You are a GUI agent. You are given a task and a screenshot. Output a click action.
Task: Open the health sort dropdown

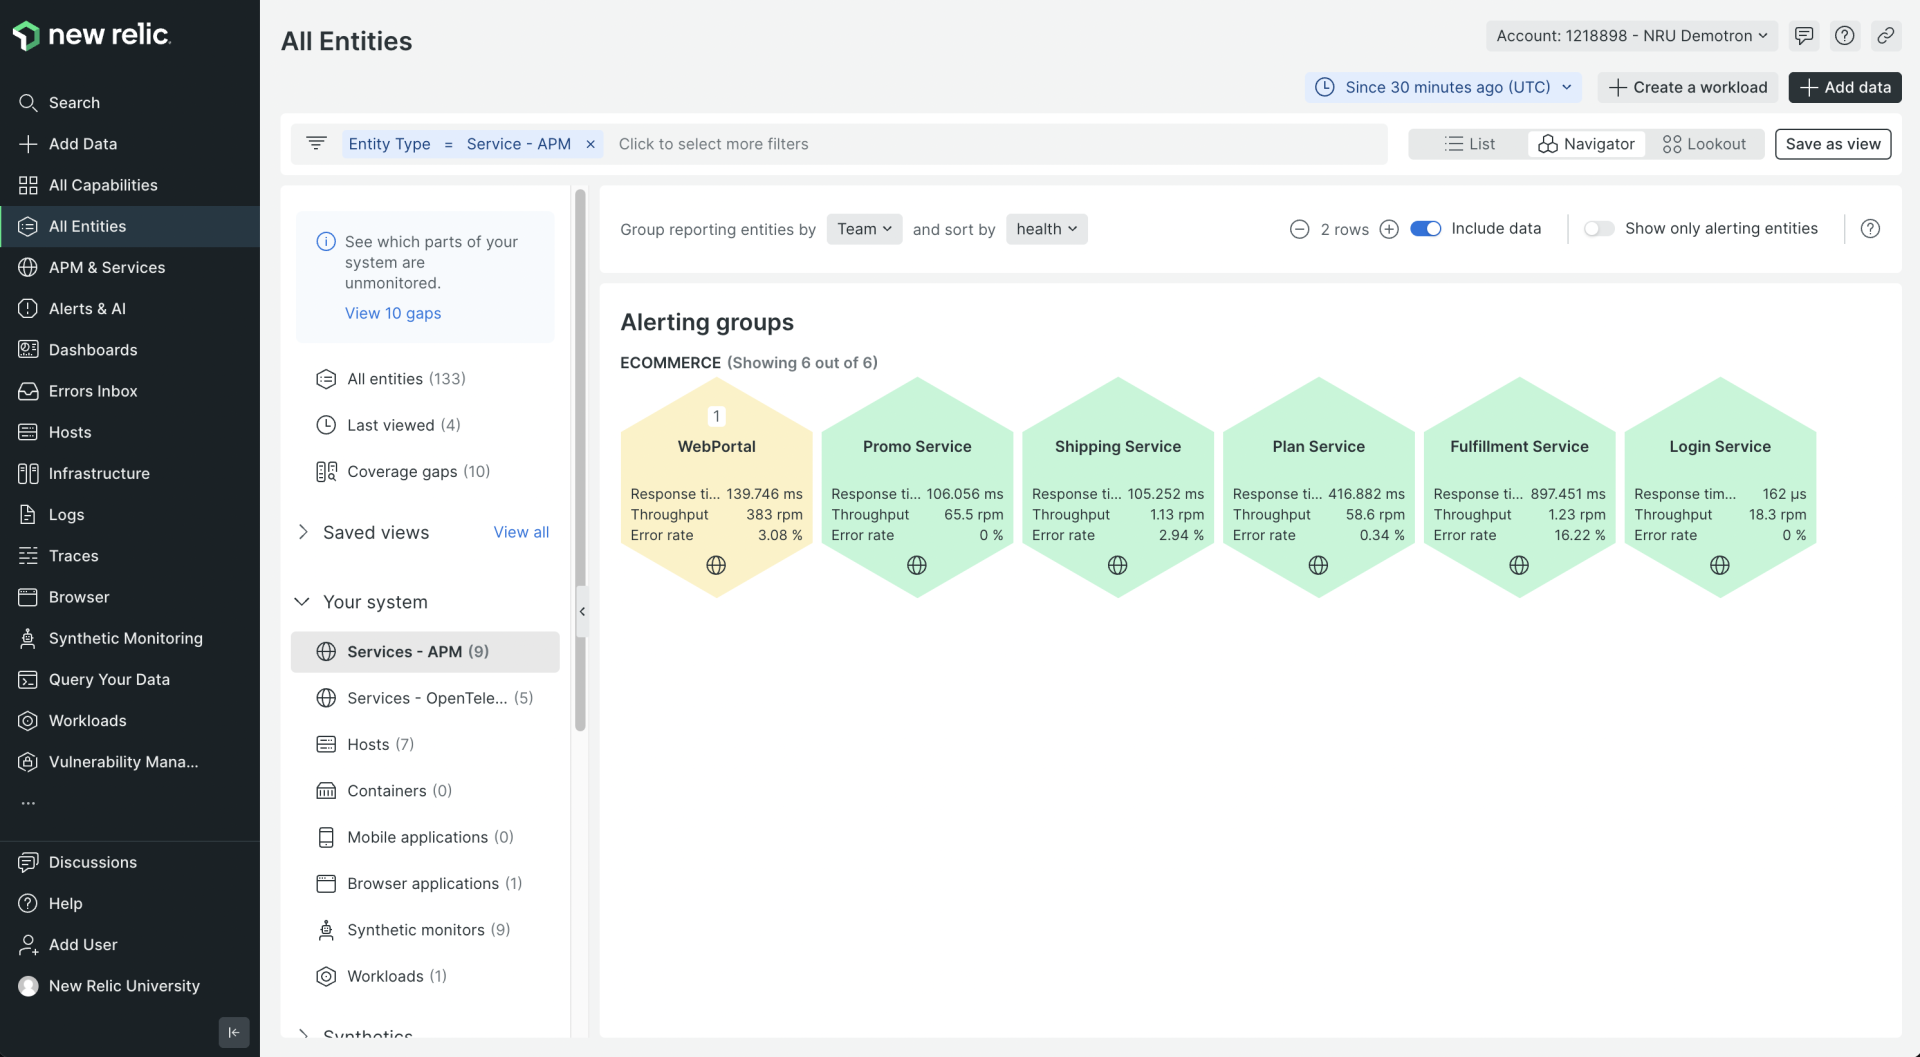point(1046,229)
